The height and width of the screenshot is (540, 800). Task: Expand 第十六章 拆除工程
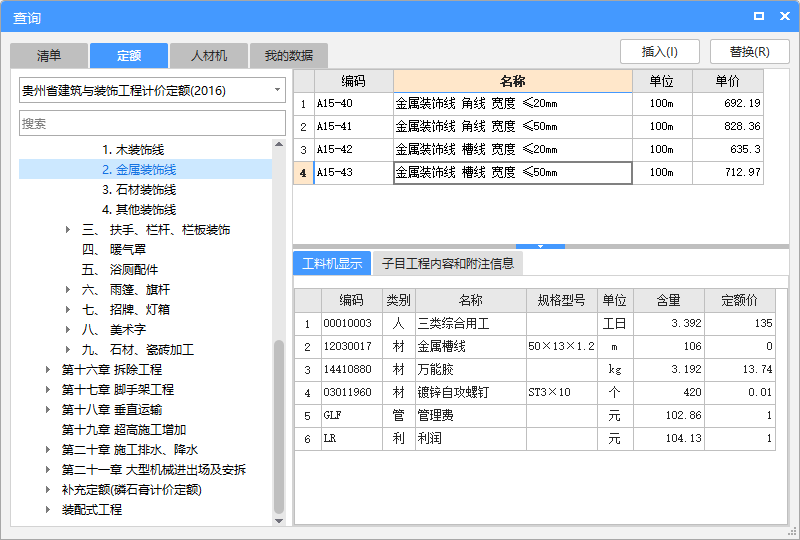click(x=48, y=370)
